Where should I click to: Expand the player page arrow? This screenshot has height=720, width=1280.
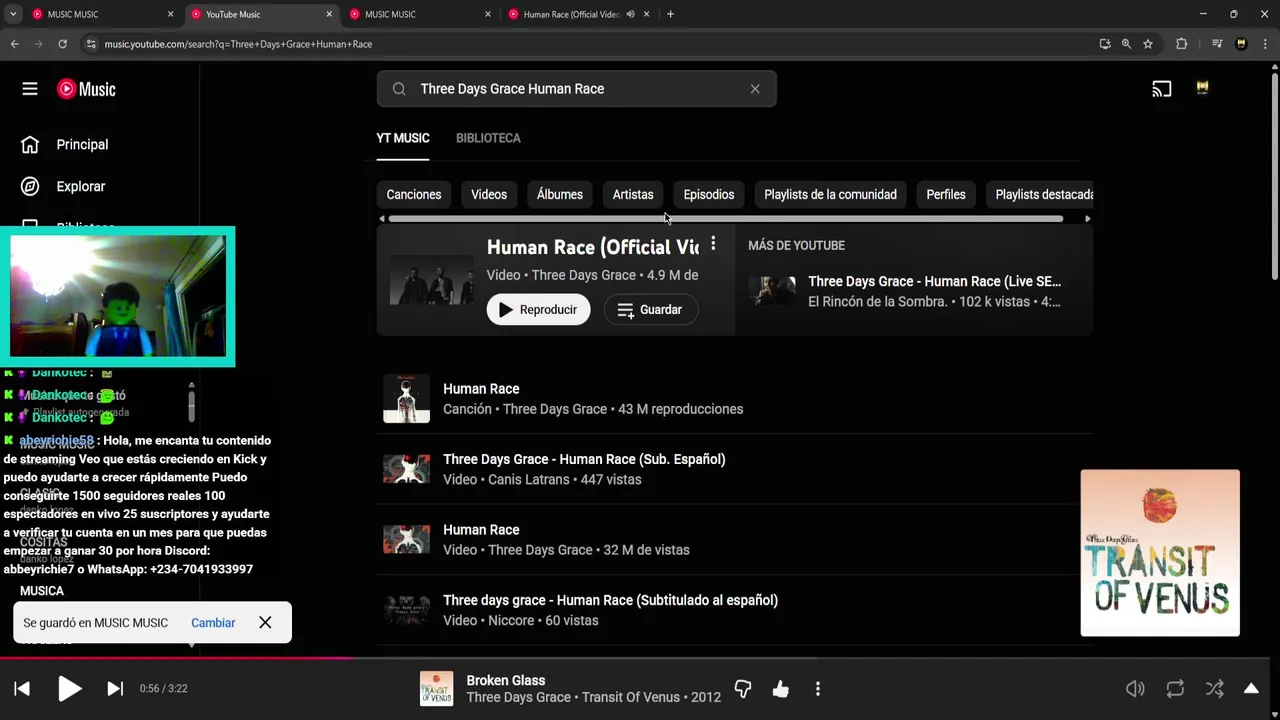tap(1251, 688)
